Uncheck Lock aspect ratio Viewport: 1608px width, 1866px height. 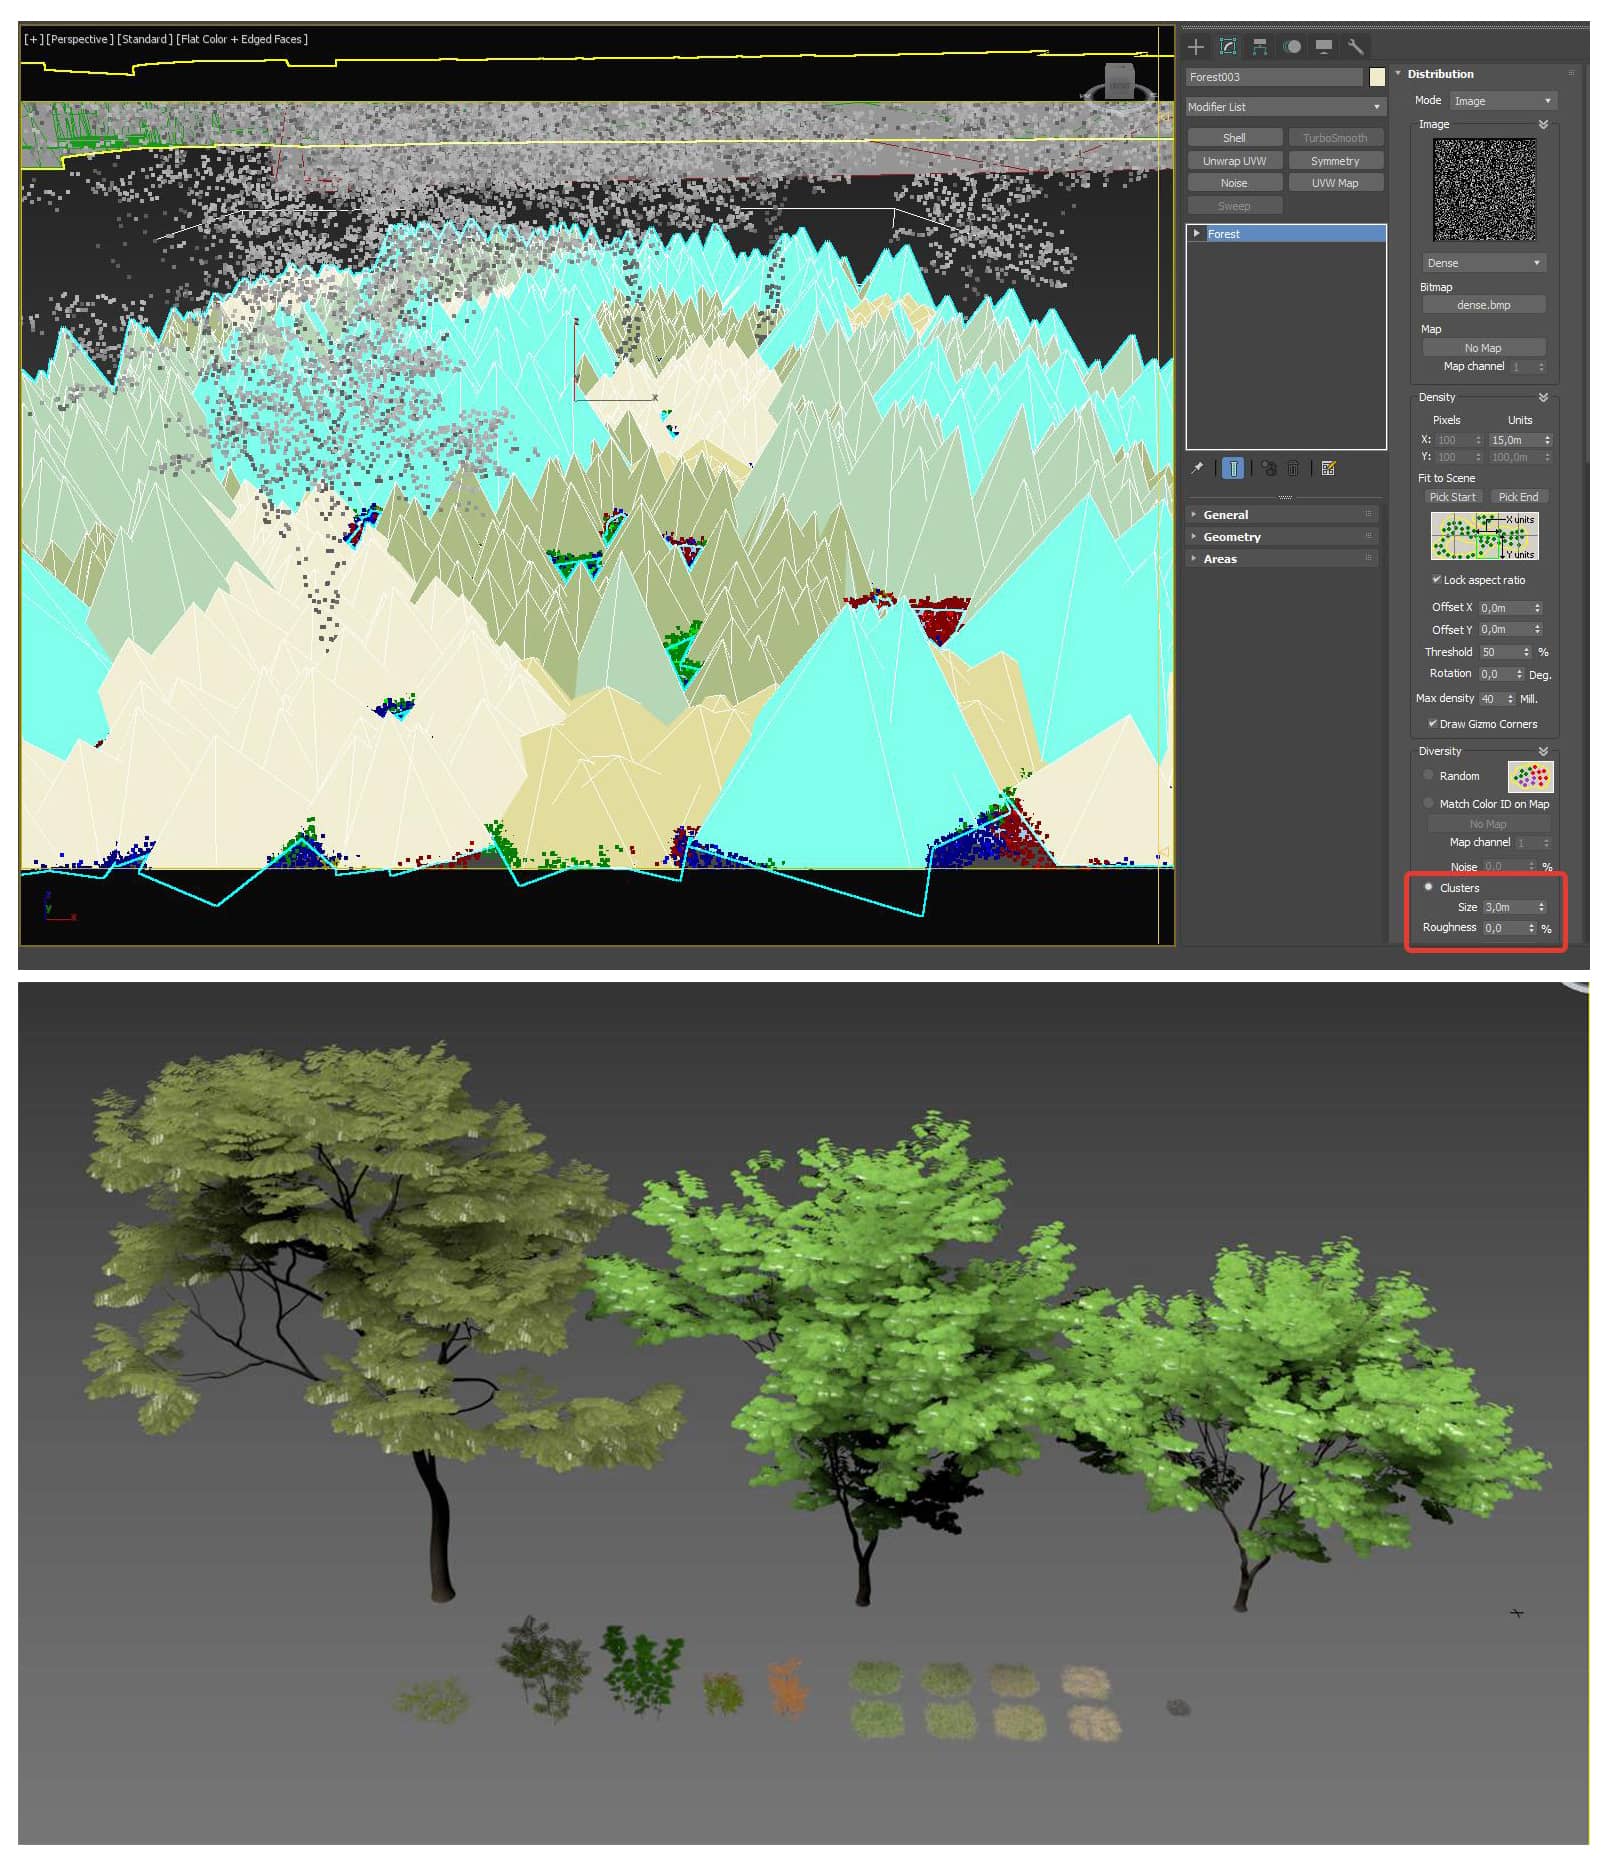pos(1436,580)
